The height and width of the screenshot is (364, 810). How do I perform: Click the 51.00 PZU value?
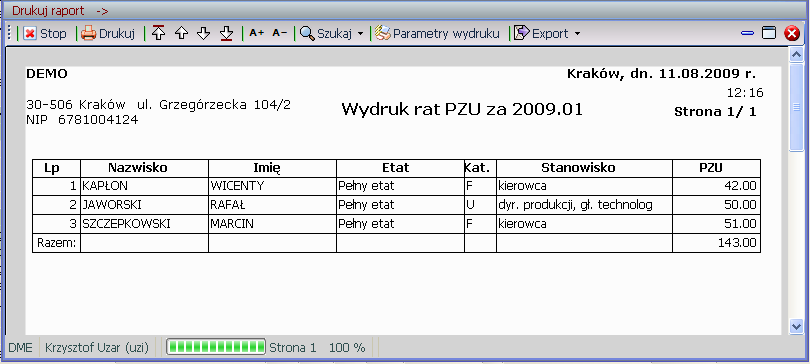(x=740, y=224)
